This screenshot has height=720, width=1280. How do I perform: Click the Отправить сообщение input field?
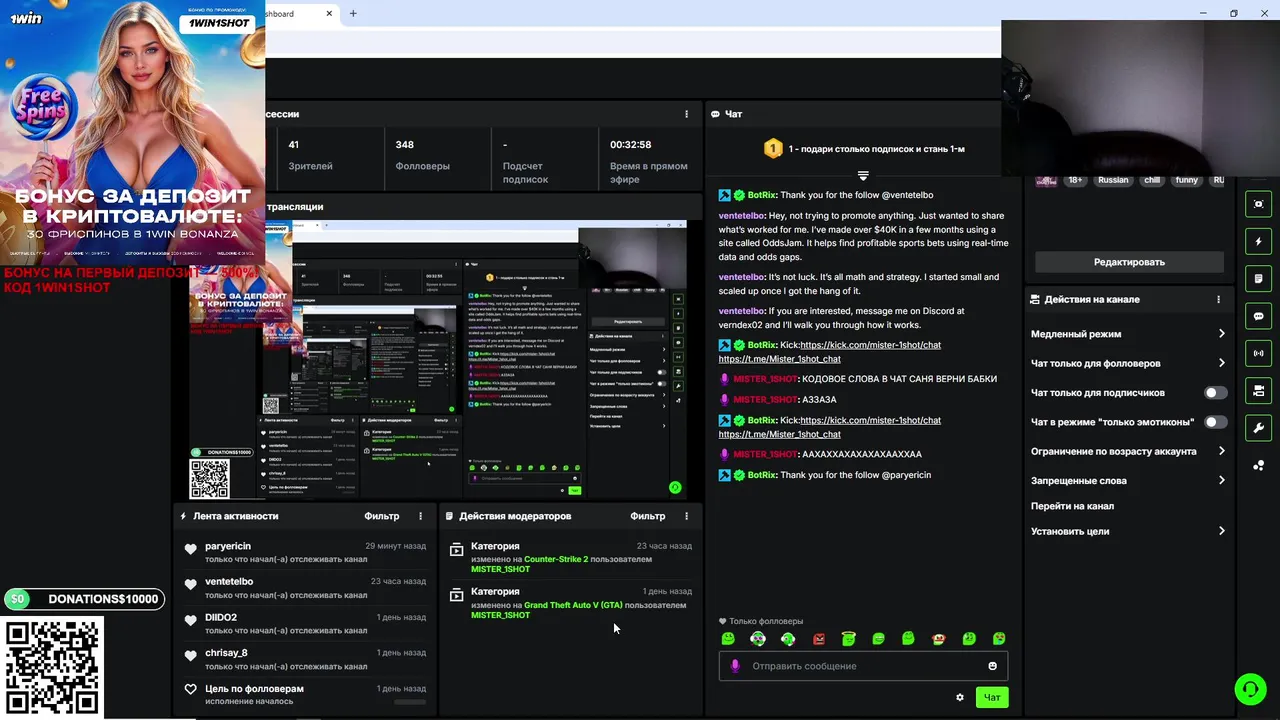(863, 666)
